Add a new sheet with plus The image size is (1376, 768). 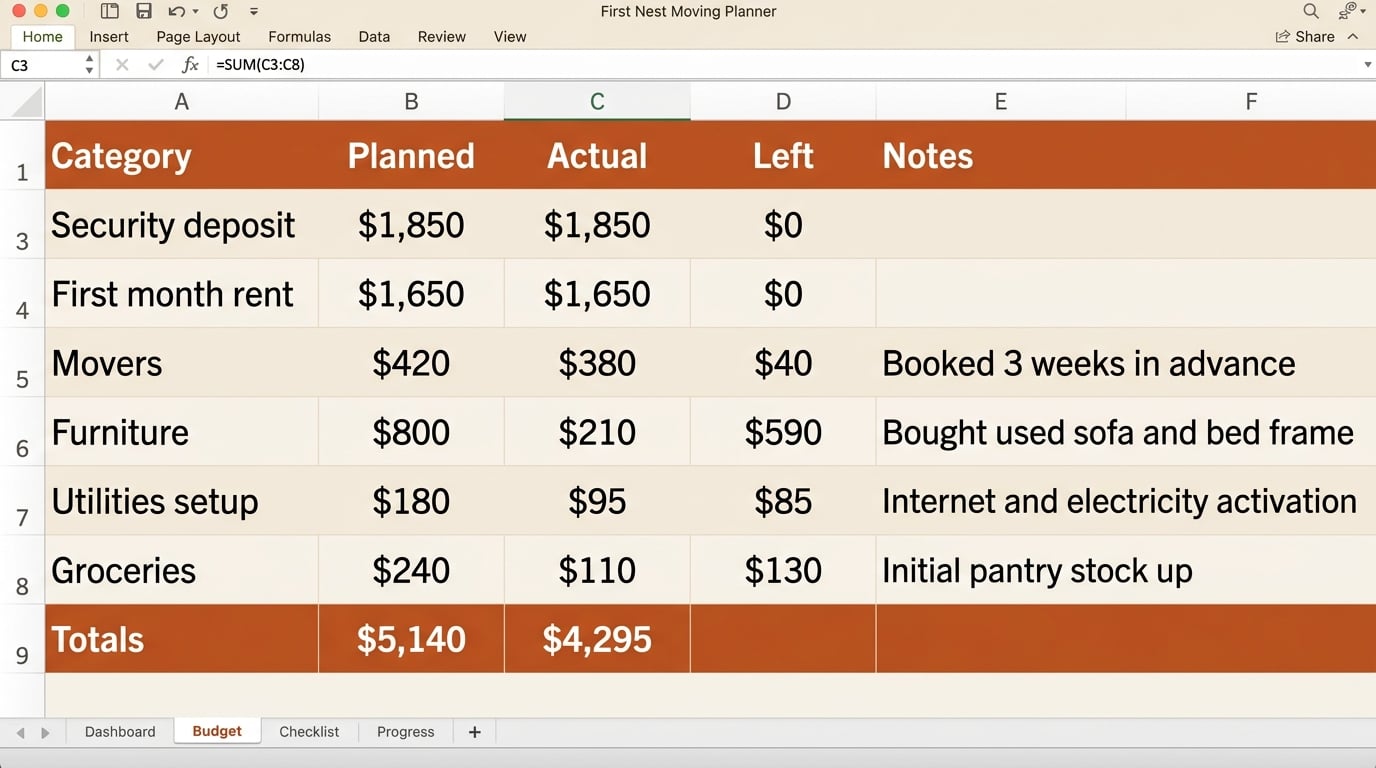click(x=475, y=732)
